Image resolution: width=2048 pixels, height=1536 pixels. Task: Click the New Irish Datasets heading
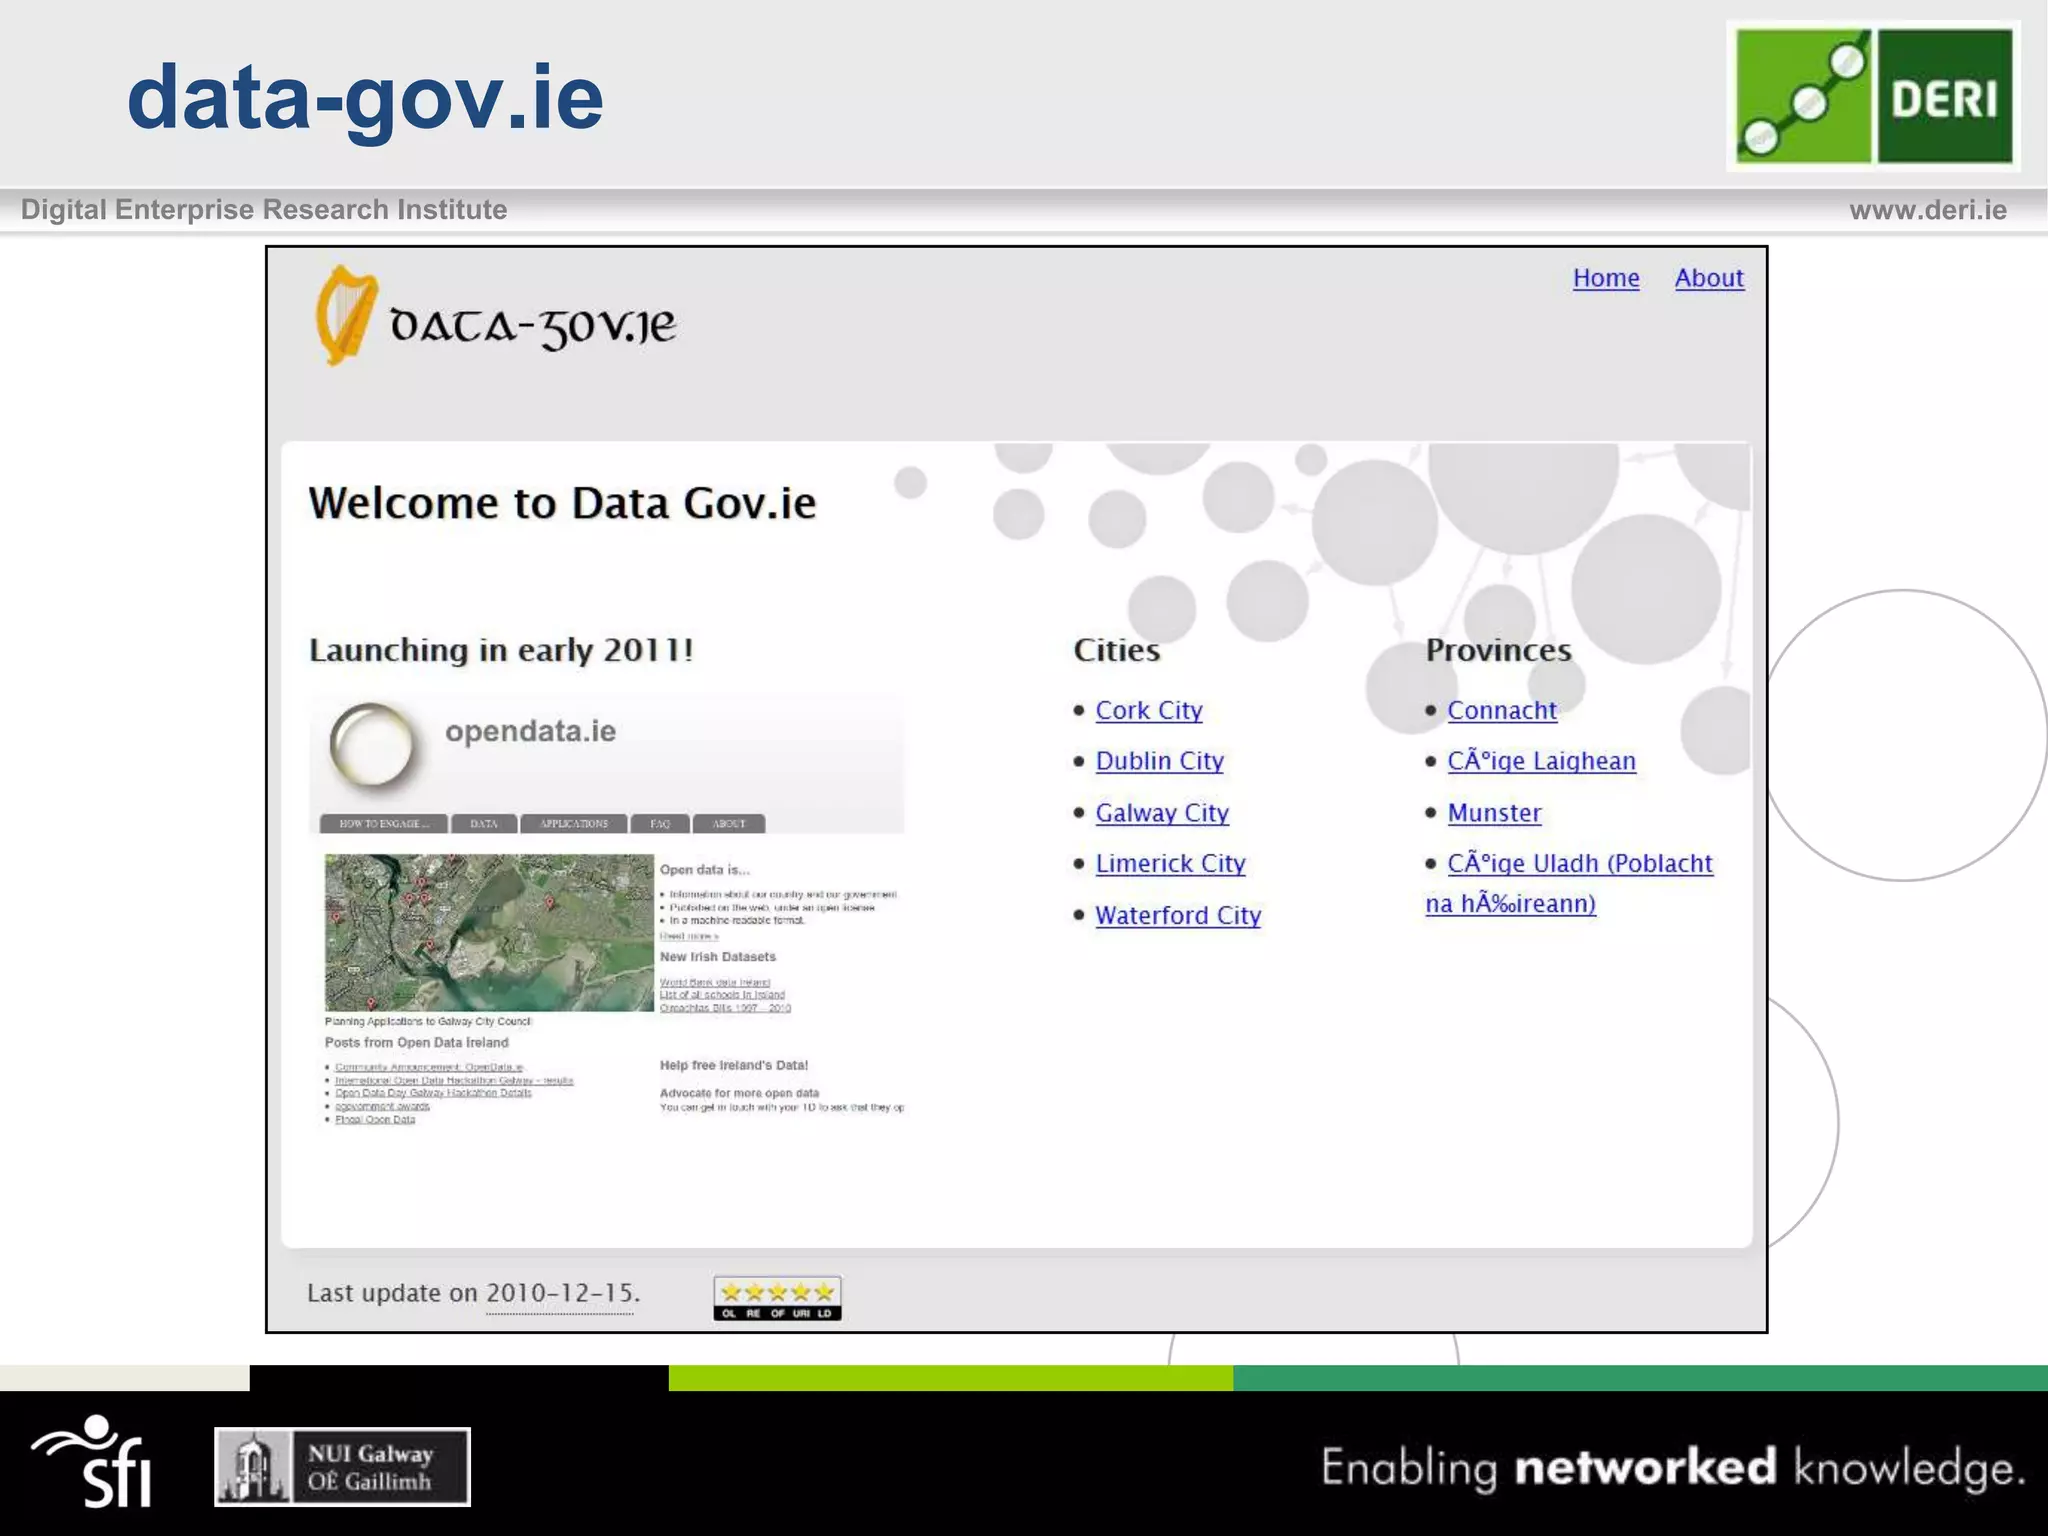pos(717,957)
